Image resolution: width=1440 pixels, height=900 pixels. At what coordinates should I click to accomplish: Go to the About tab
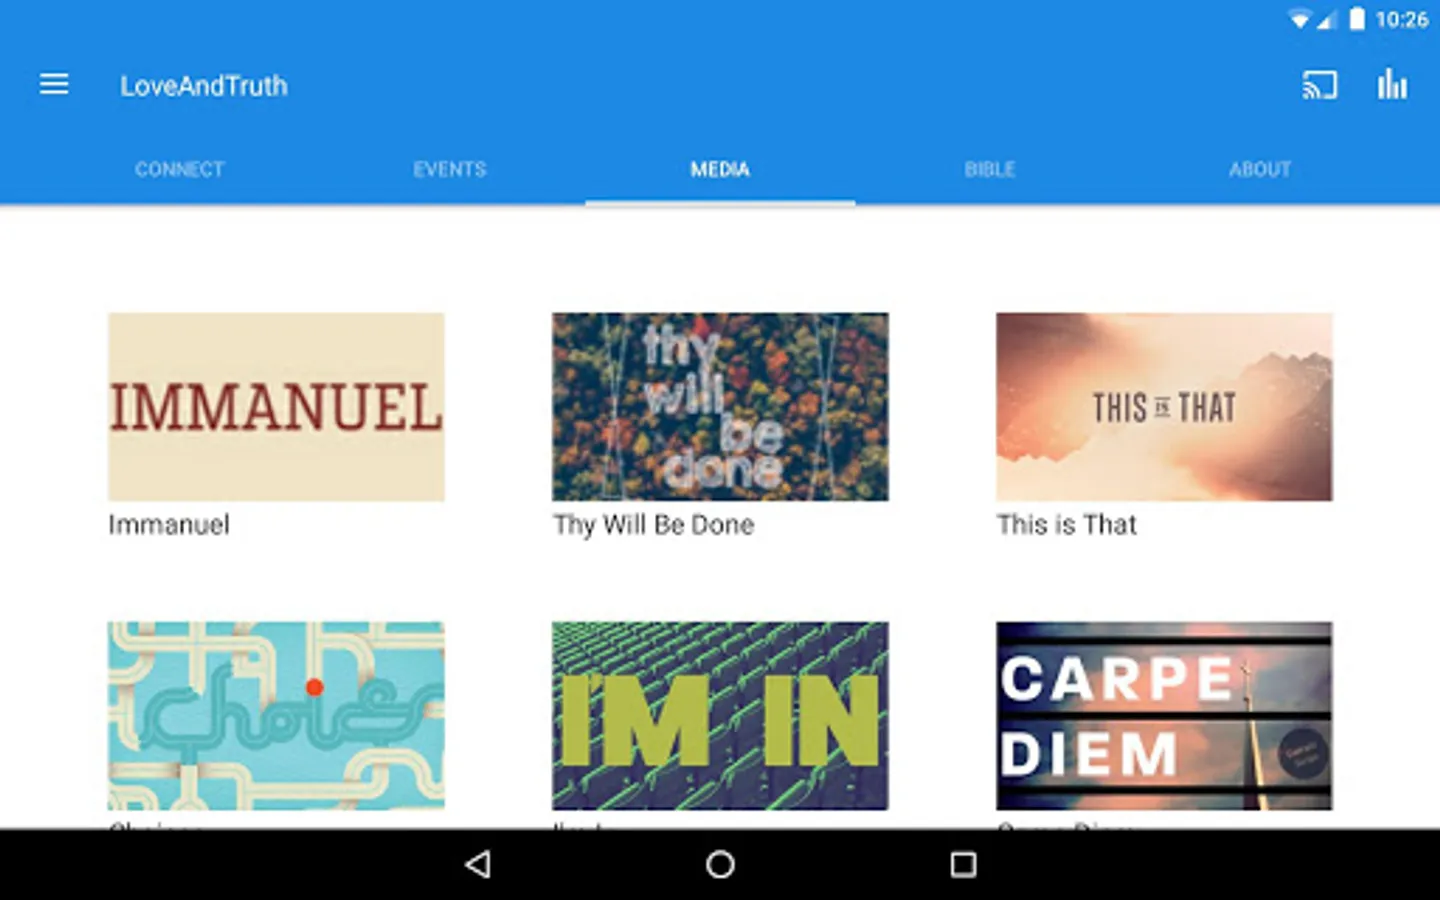pos(1260,169)
